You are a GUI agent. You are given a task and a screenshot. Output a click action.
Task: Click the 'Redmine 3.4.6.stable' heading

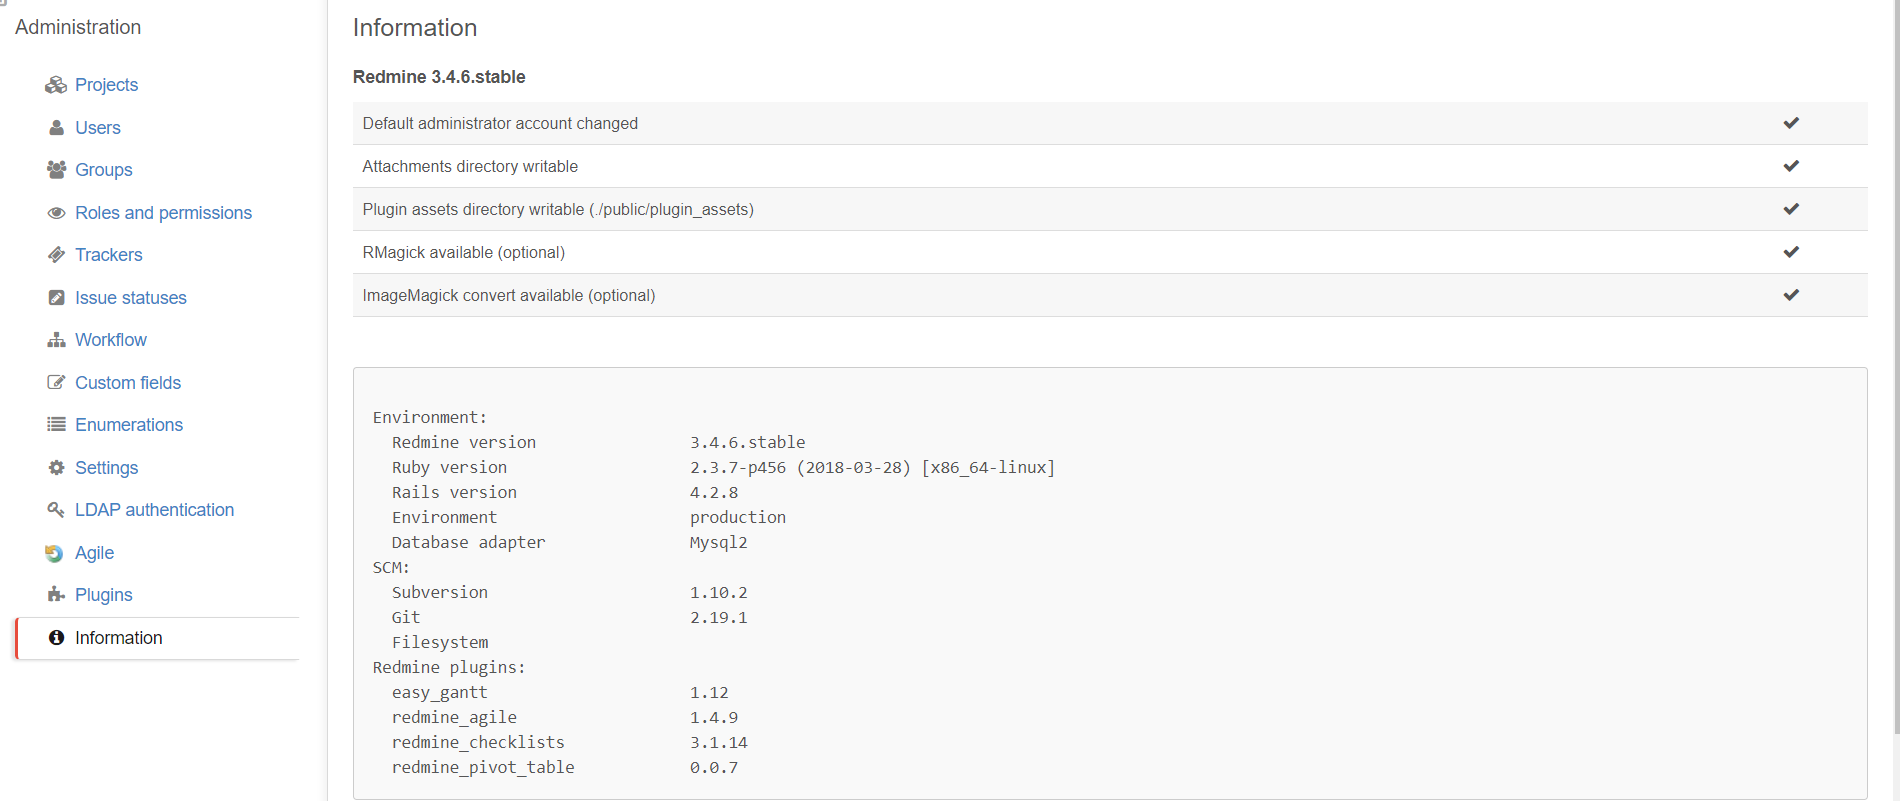(439, 77)
